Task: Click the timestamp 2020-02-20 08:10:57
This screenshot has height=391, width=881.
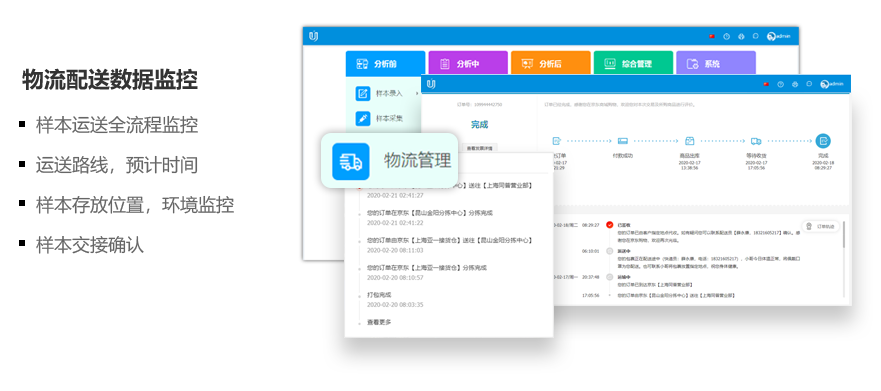Action: (395, 278)
